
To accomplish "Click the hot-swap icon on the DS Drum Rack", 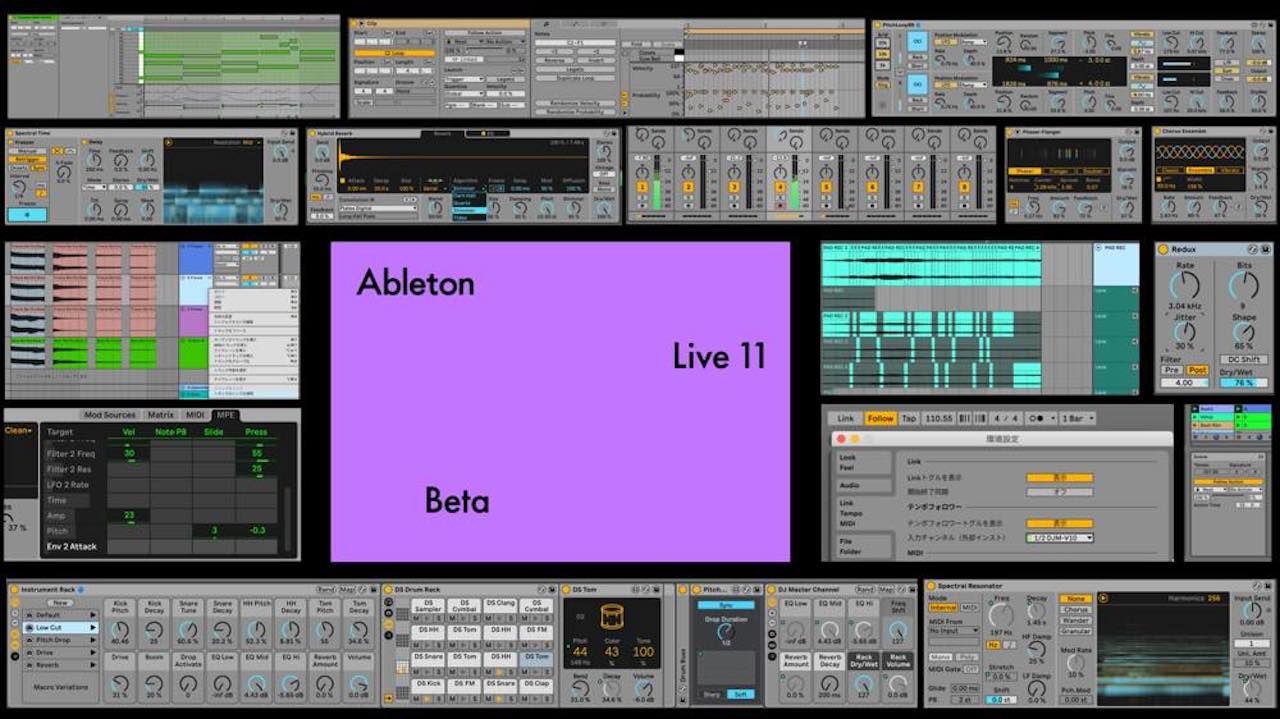I will click(541, 587).
